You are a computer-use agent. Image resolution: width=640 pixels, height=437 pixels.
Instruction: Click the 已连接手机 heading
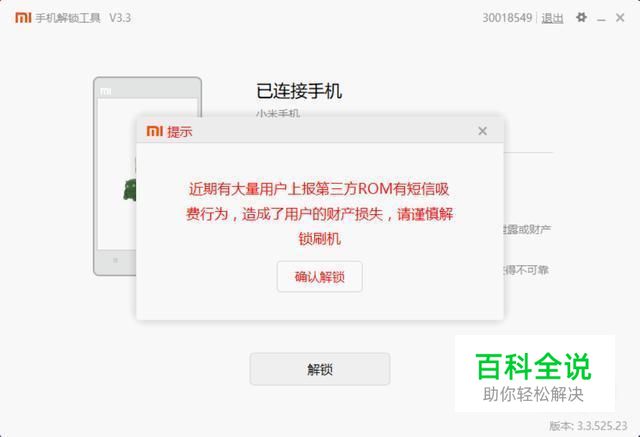299,91
